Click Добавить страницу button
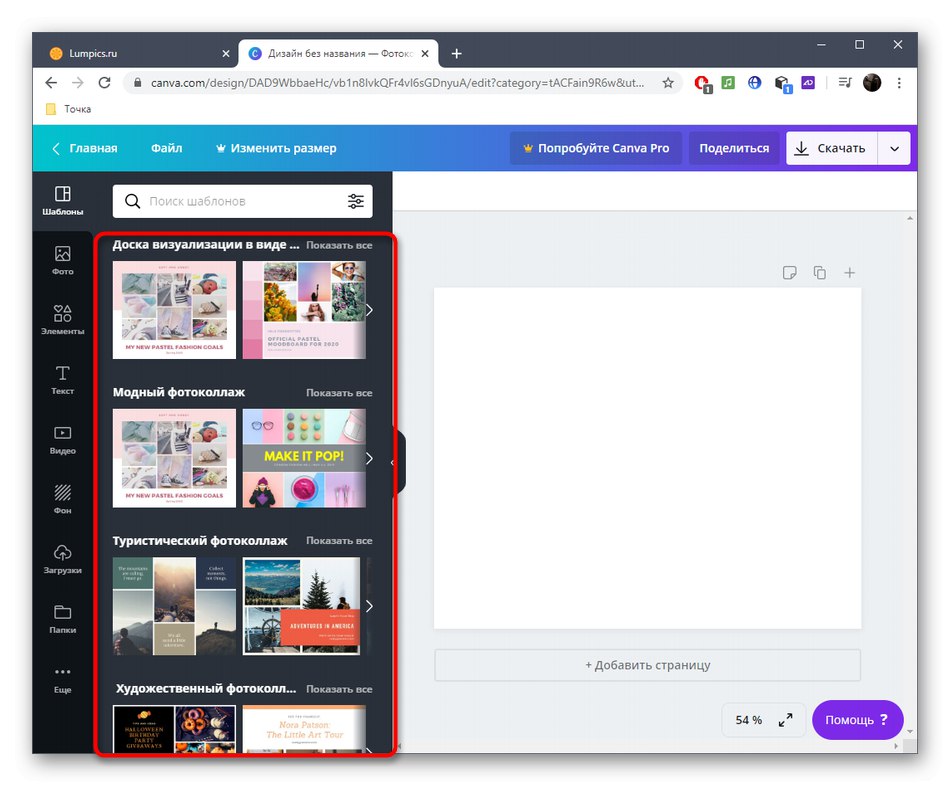The height and width of the screenshot is (786, 950). [x=647, y=665]
